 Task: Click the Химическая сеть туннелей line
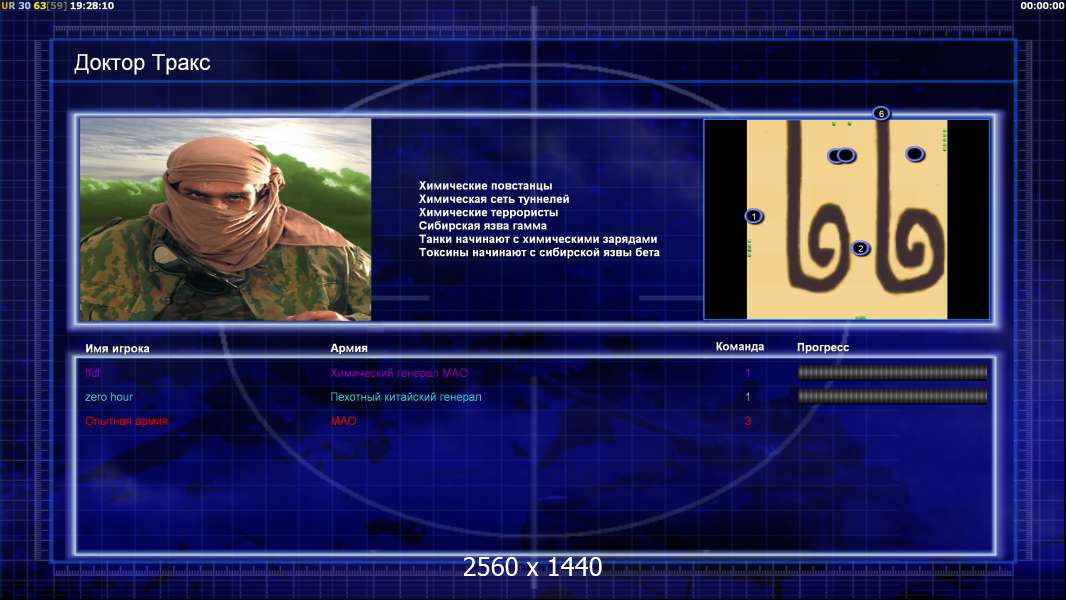pyautogui.click(x=494, y=199)
